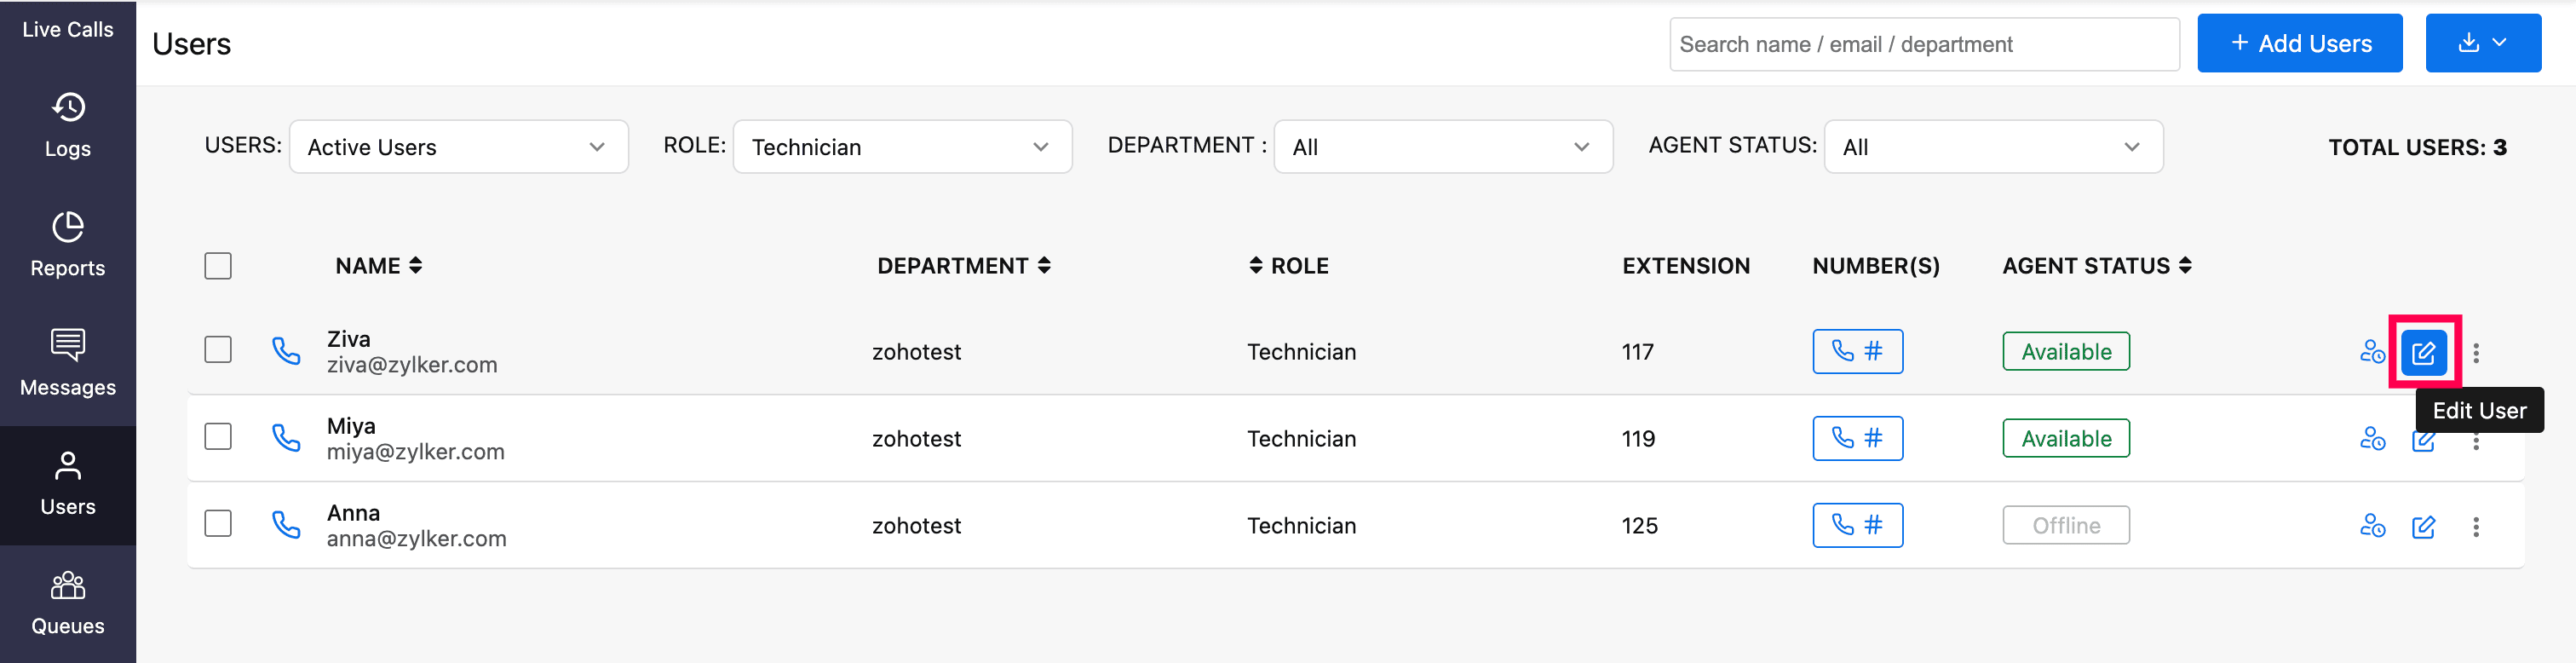Click the call icon next to Anna
This screenshot has height=663, width=2576.
286,525
